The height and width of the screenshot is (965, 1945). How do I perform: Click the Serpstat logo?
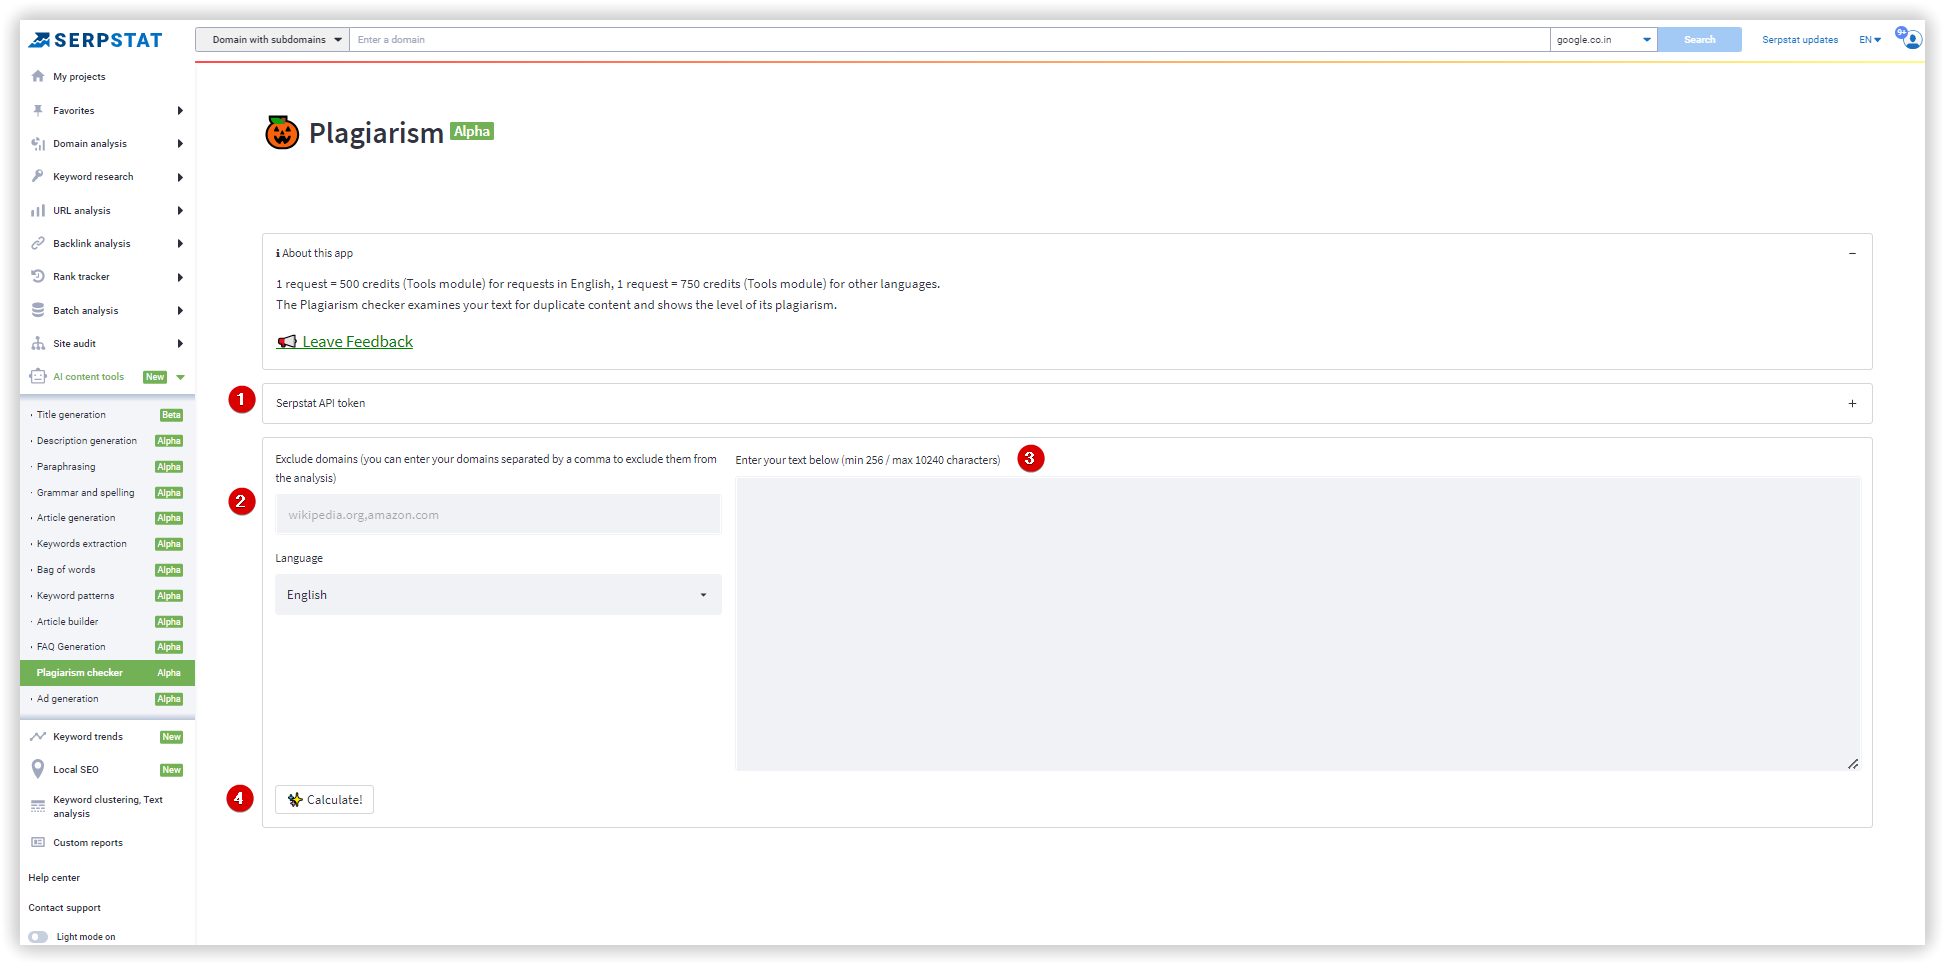pos(95,40)
